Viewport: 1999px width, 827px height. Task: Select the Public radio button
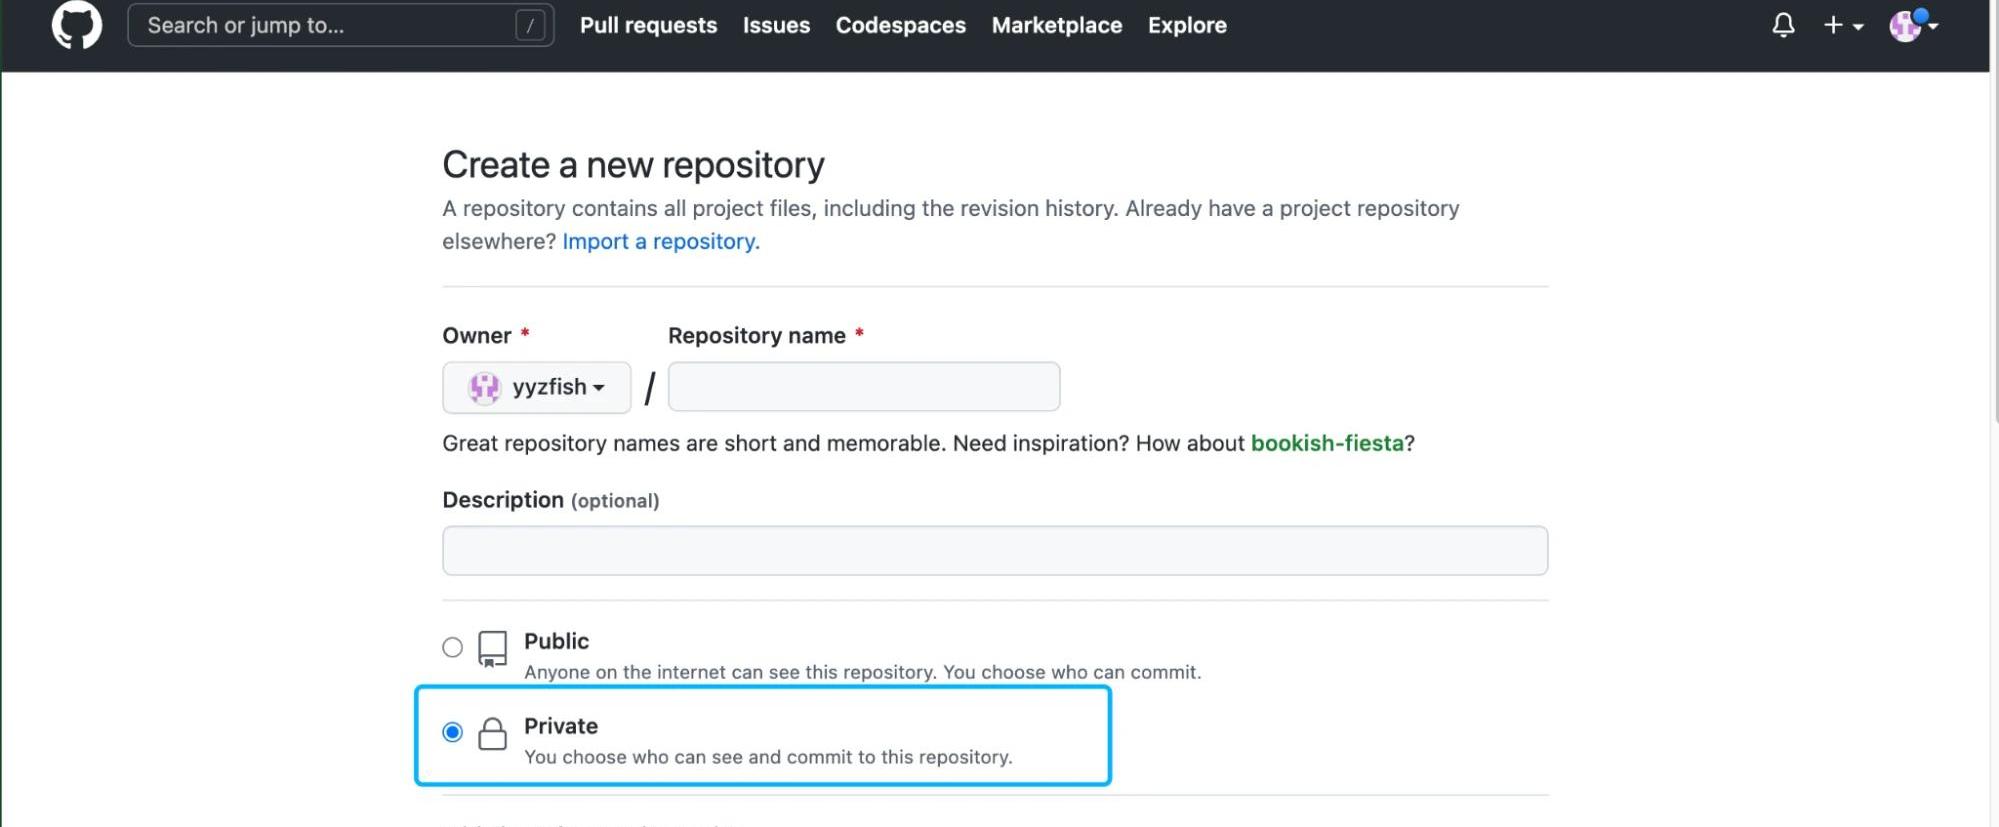[453, 647]
